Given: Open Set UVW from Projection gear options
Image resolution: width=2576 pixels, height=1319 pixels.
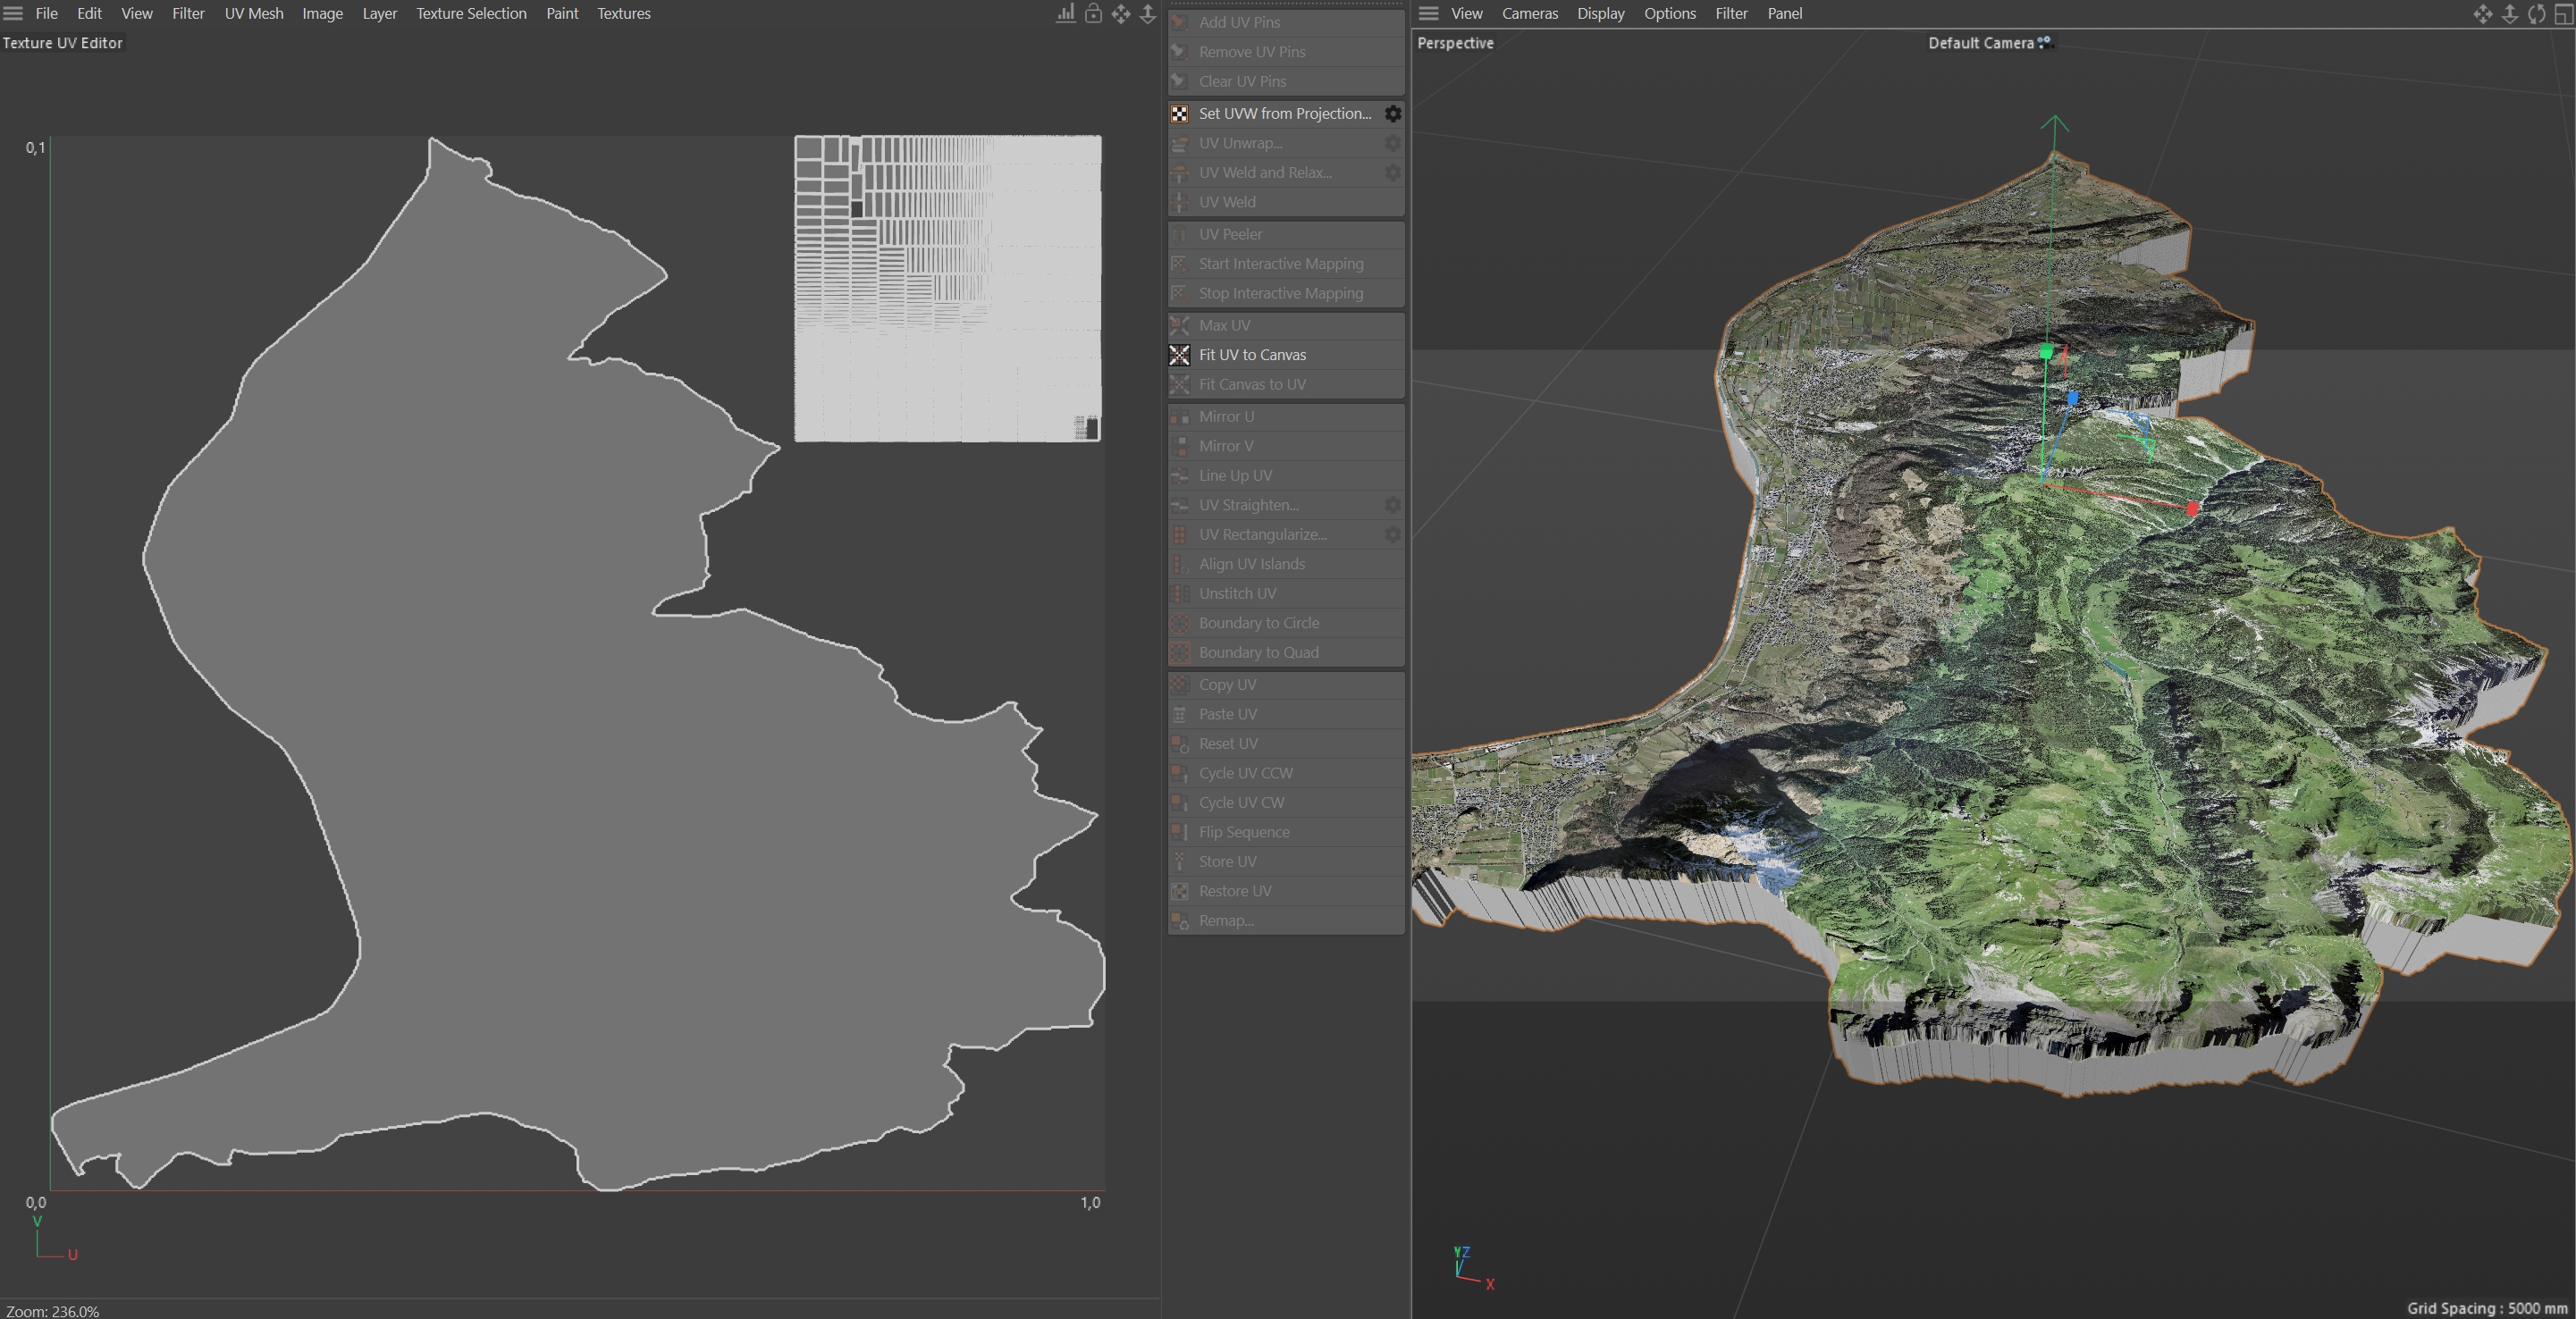Looking at the screenshot, I should [1392, 114].
